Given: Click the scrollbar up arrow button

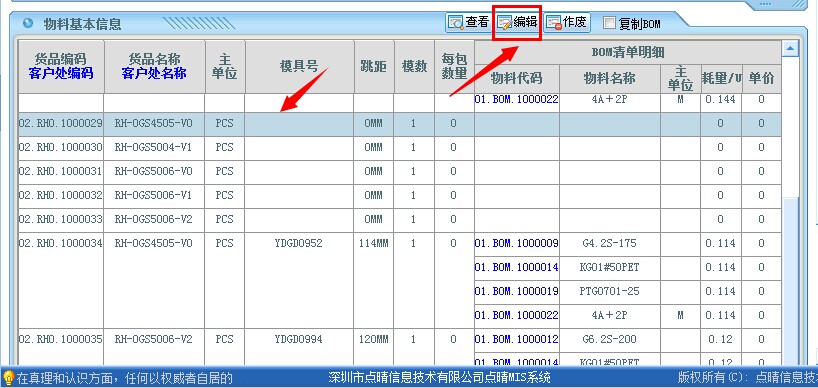Looking at the screenshot, I should (790, 49).
